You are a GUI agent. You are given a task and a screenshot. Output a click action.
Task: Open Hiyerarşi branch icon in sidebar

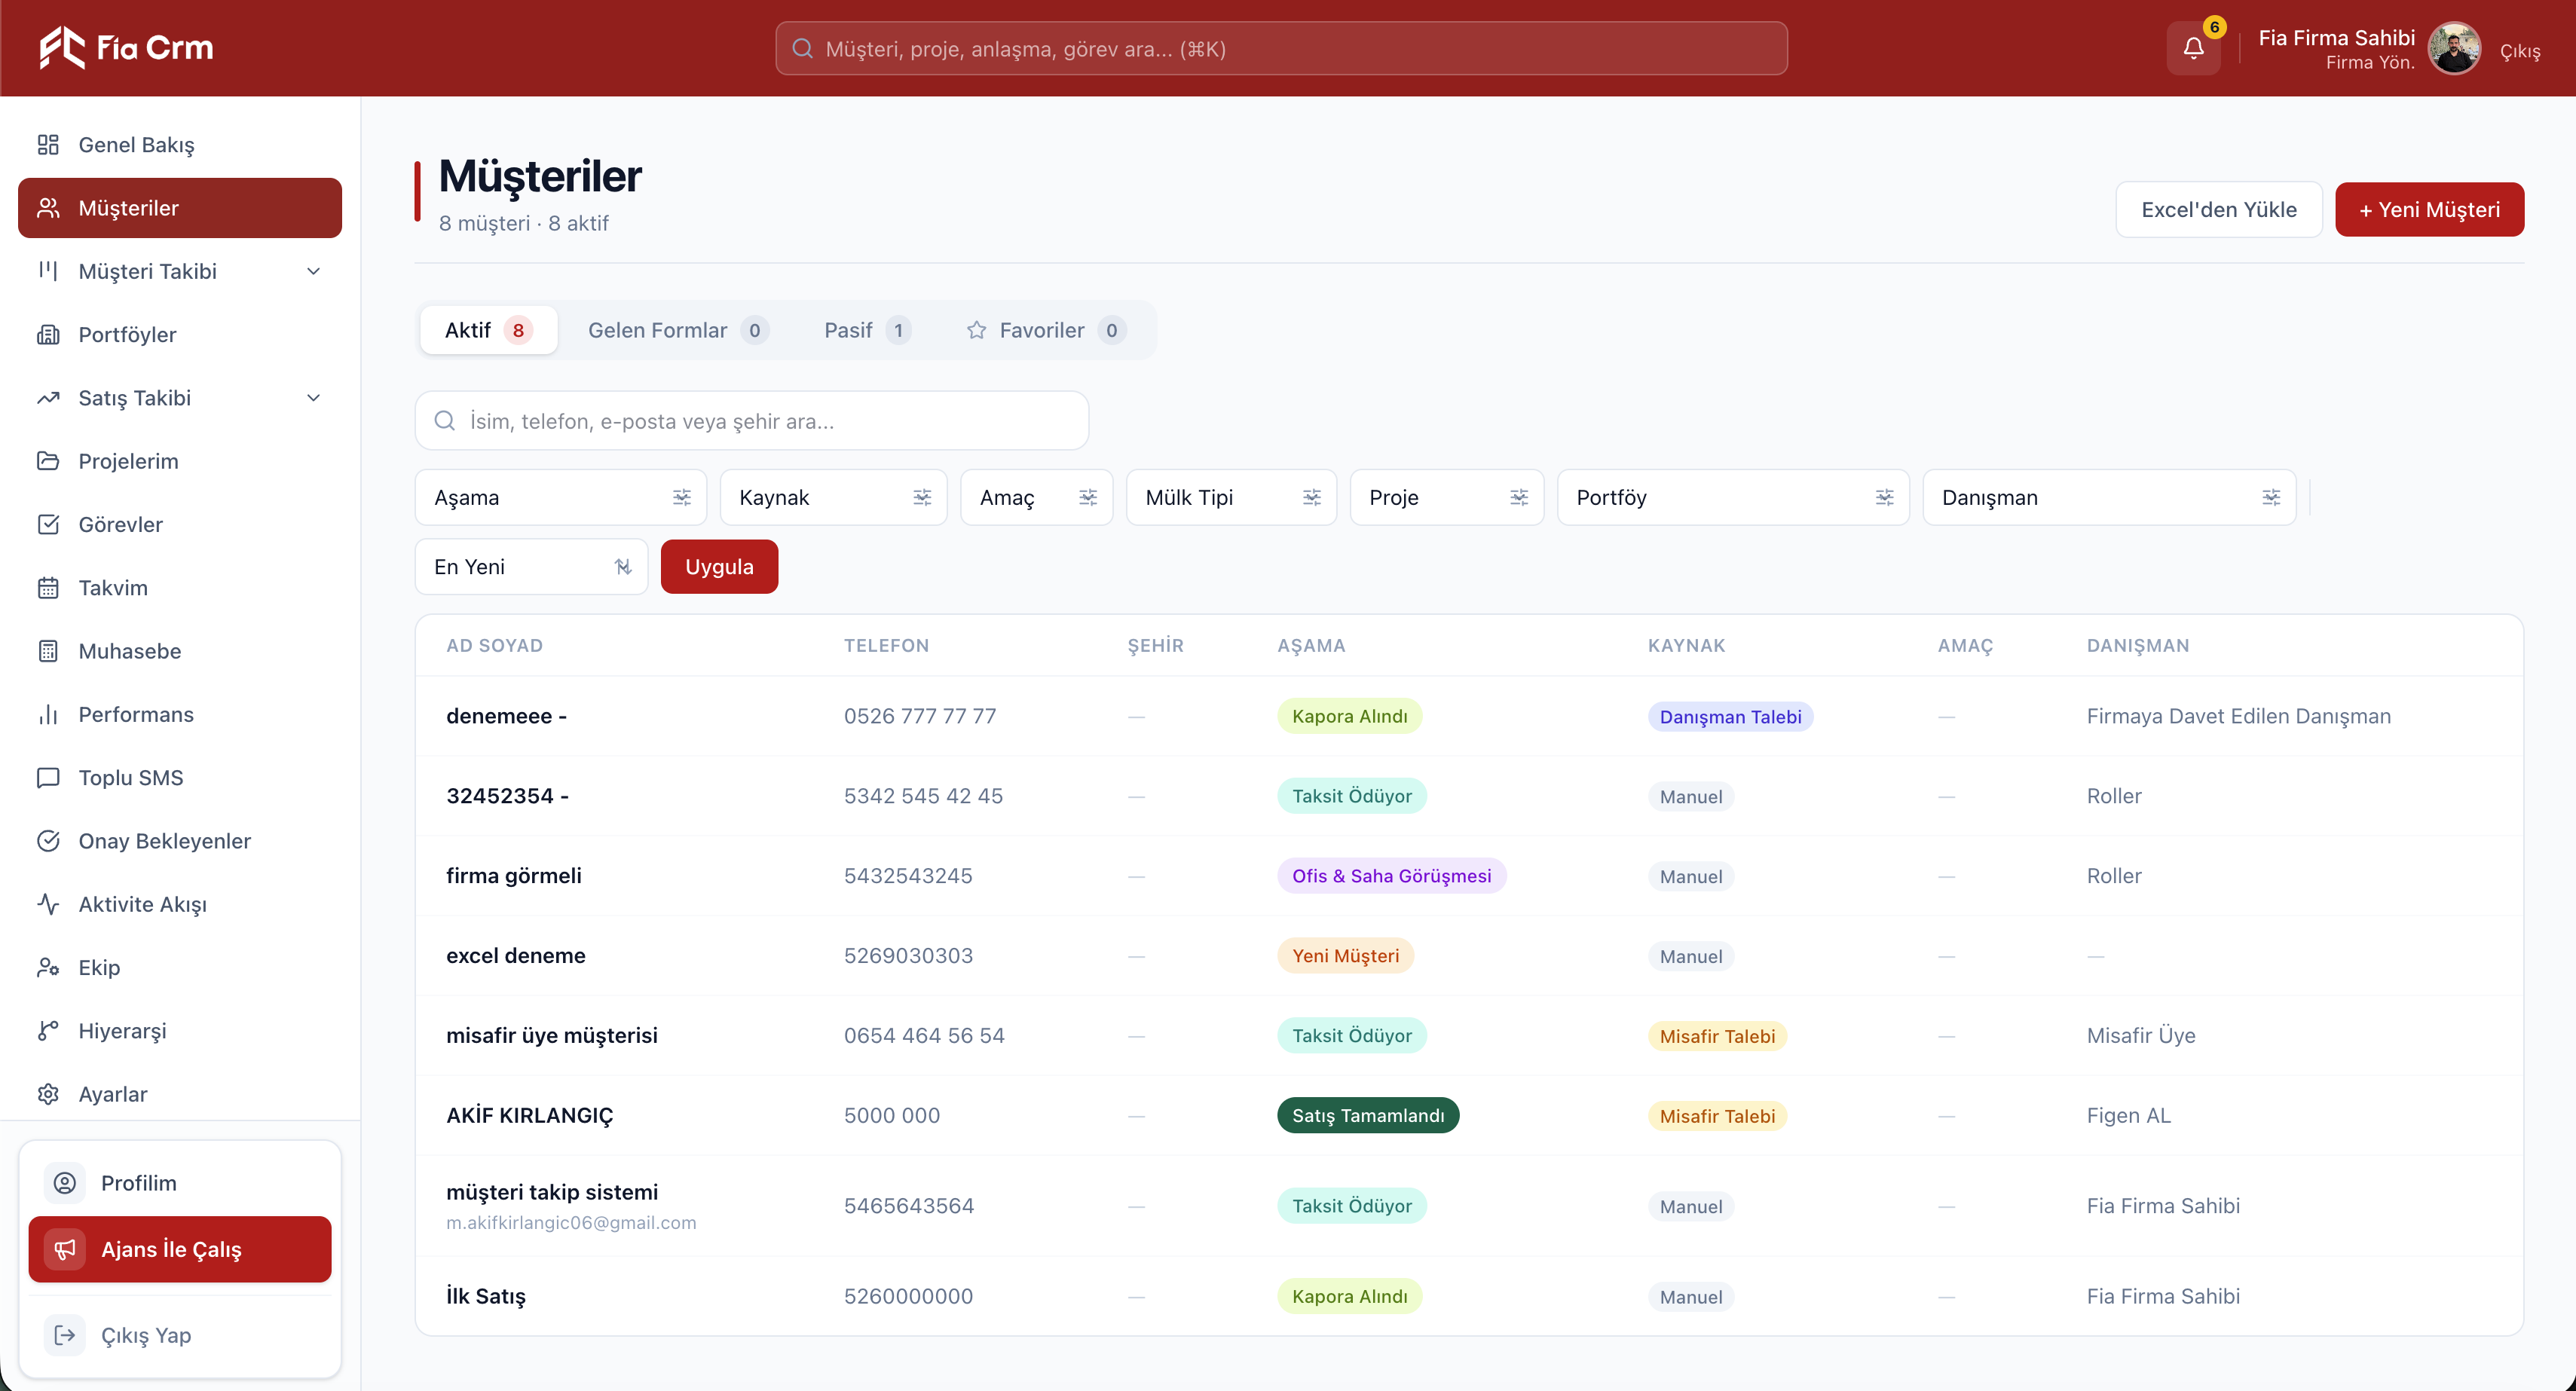[48, 1031]
